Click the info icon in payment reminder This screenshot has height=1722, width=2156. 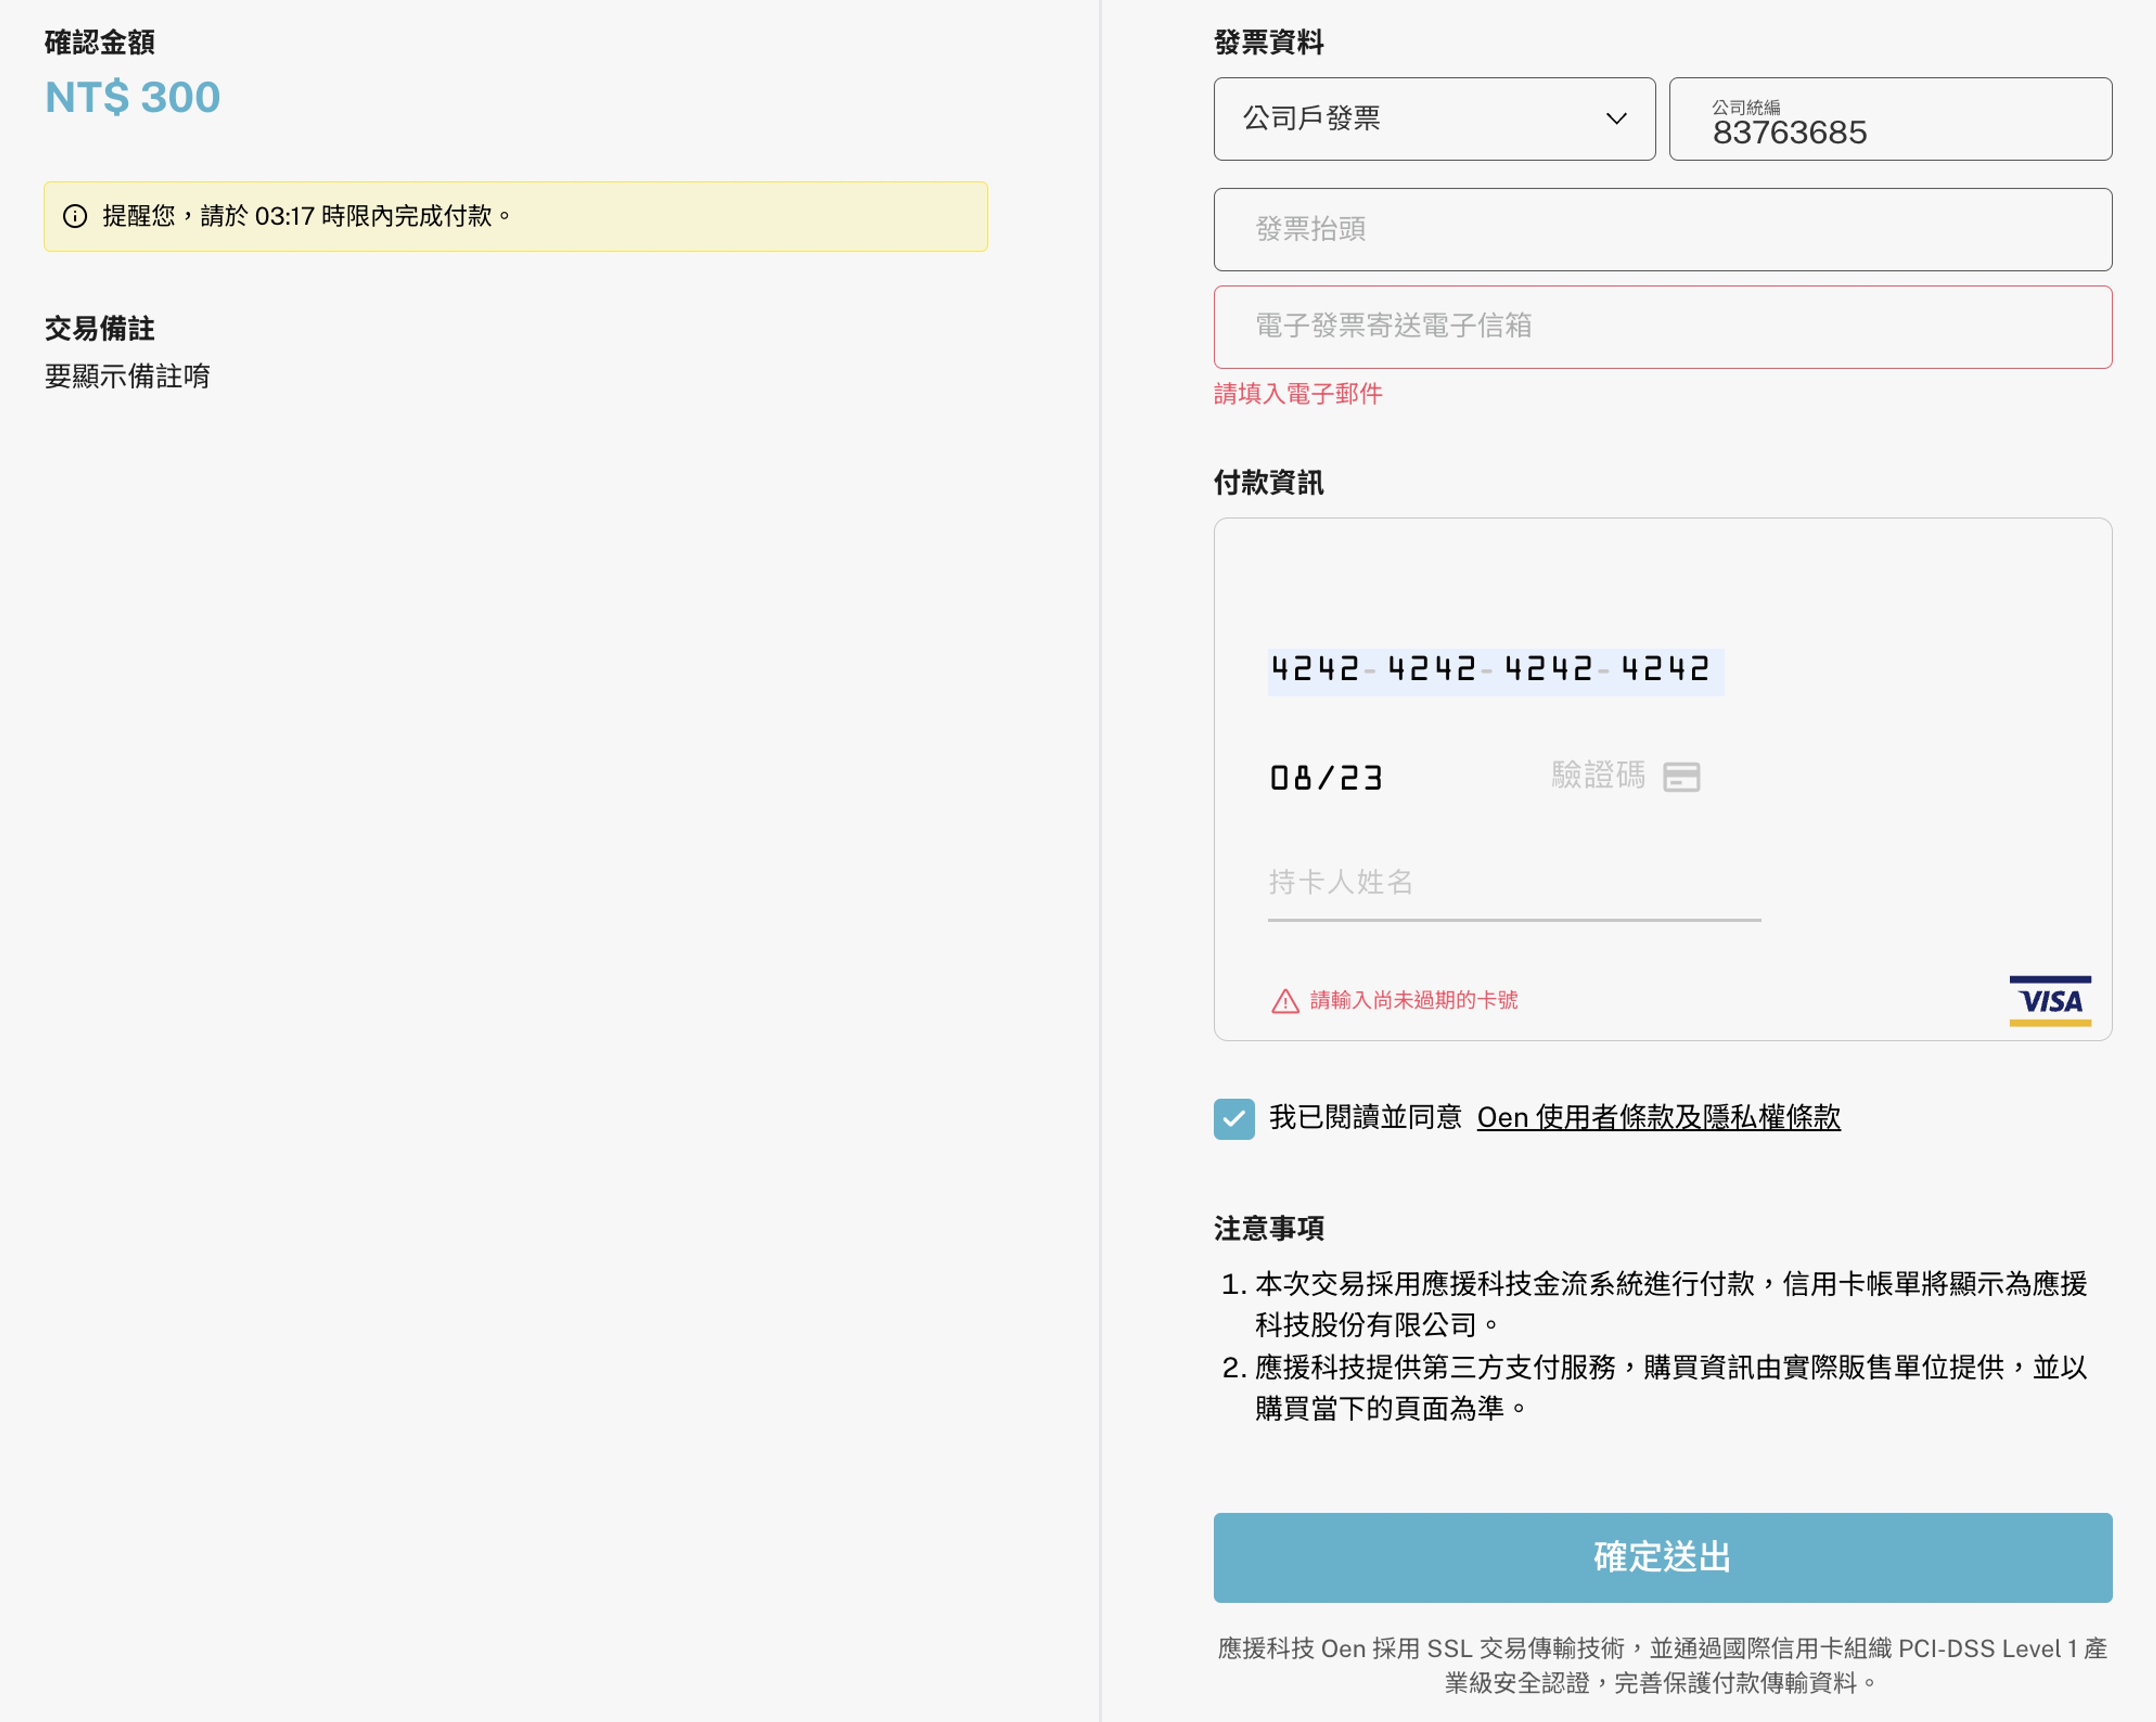[75, 216]
